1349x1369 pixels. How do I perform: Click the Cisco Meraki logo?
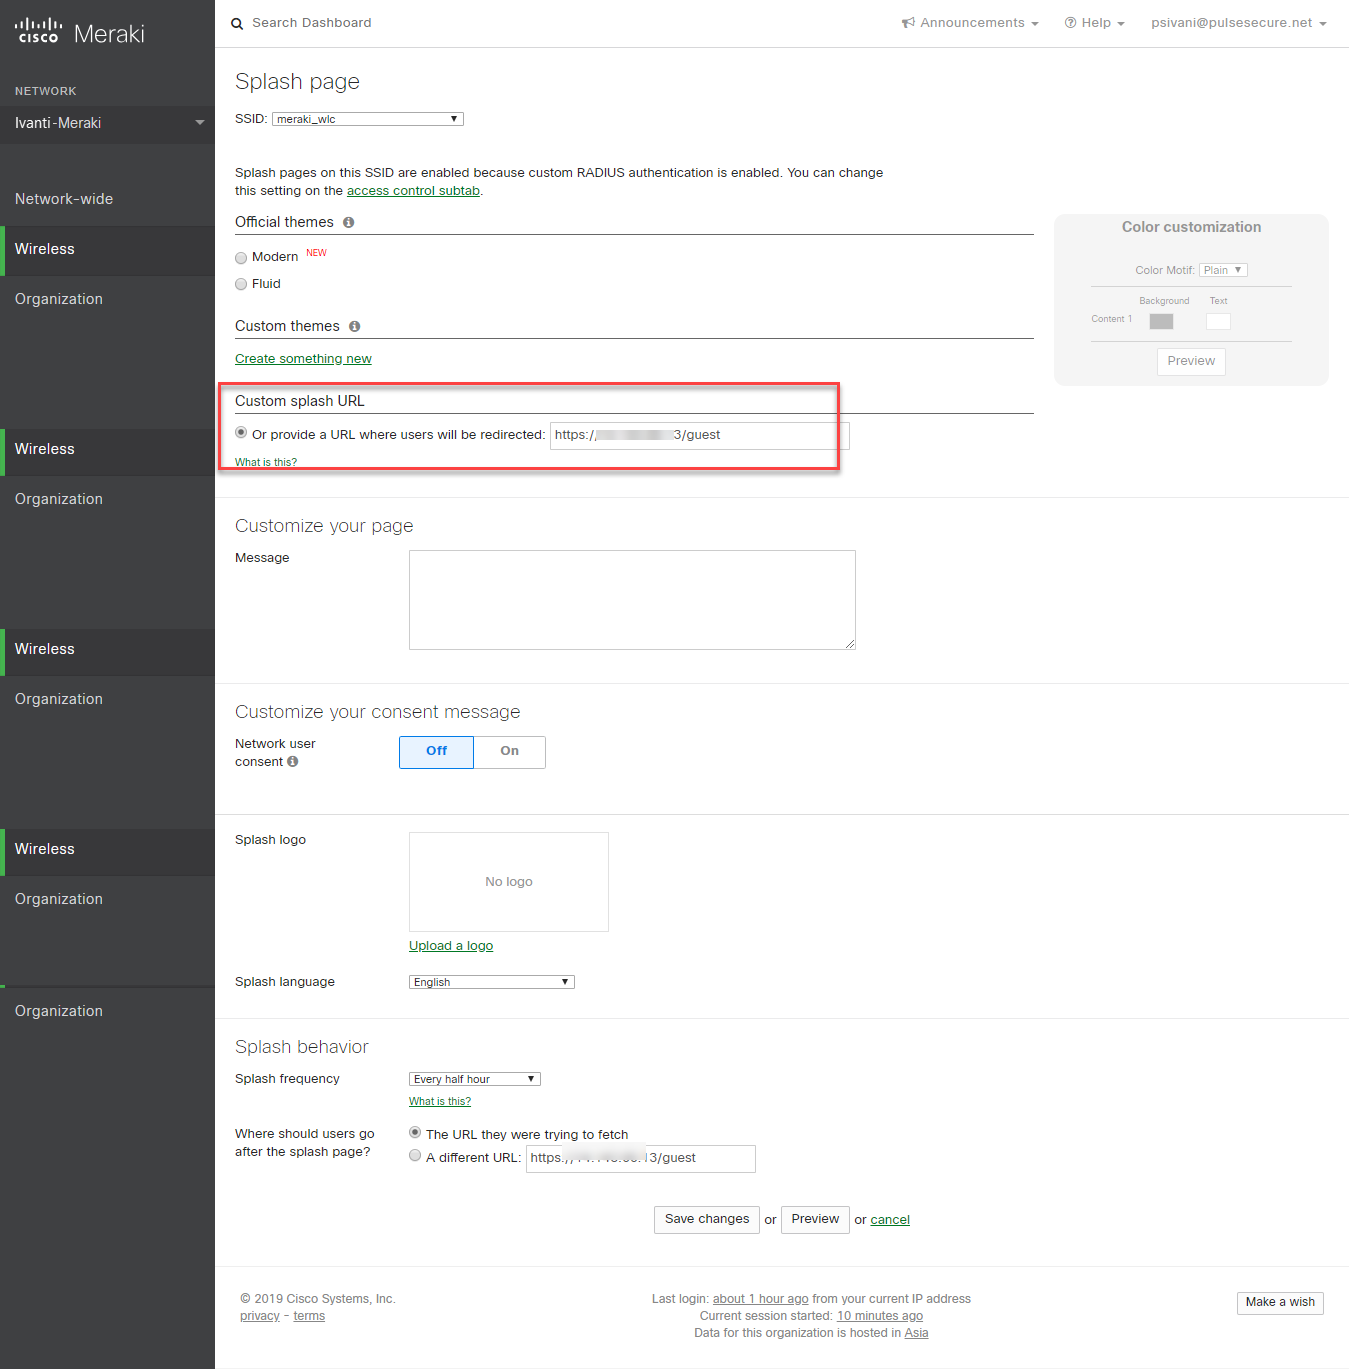(79, 30)
